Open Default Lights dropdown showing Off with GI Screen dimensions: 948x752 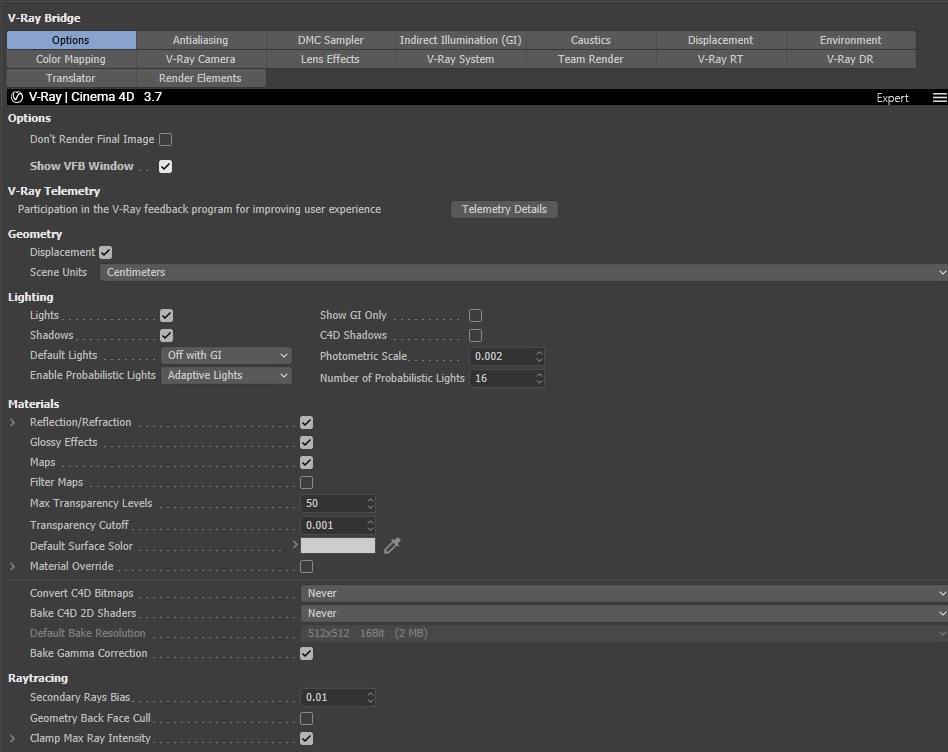click(226, 355)
